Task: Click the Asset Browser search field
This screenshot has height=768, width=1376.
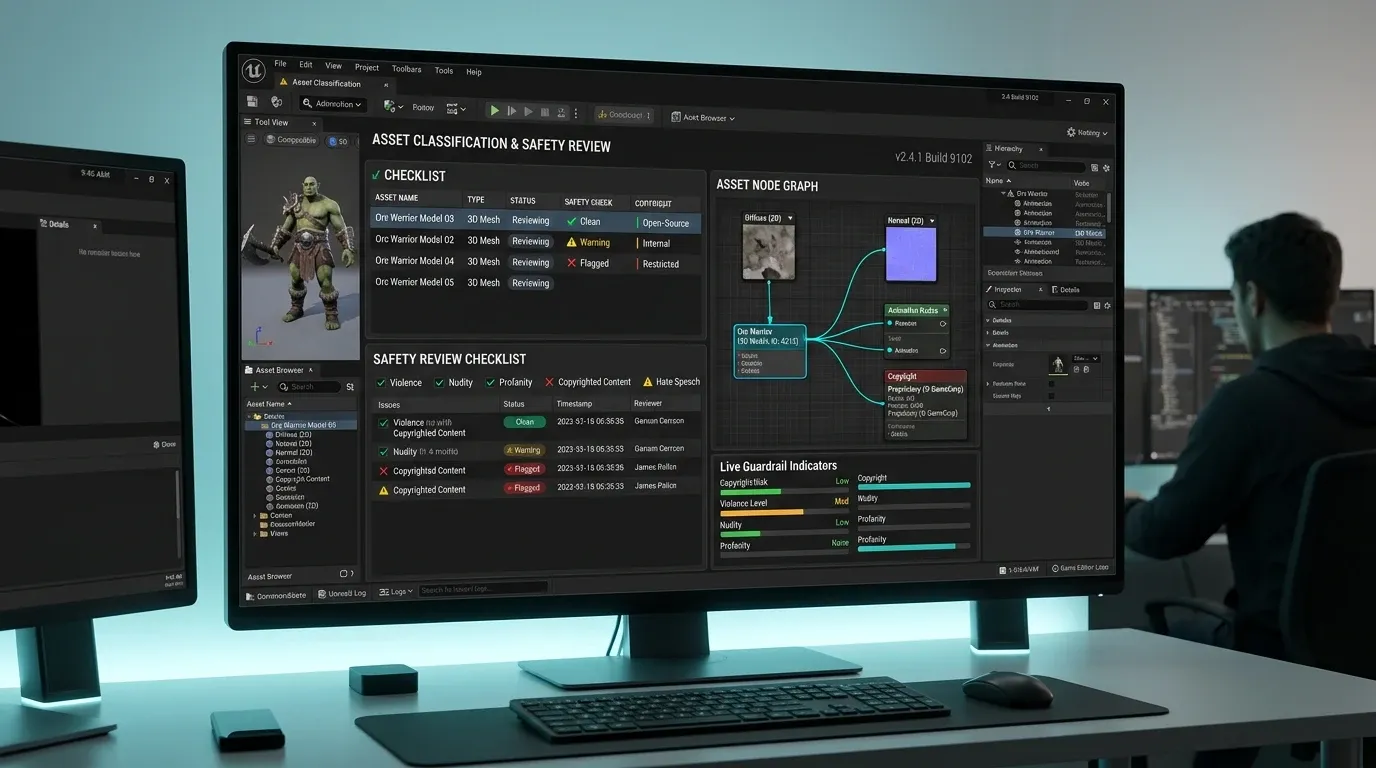Action: click(x=308, y=387)
